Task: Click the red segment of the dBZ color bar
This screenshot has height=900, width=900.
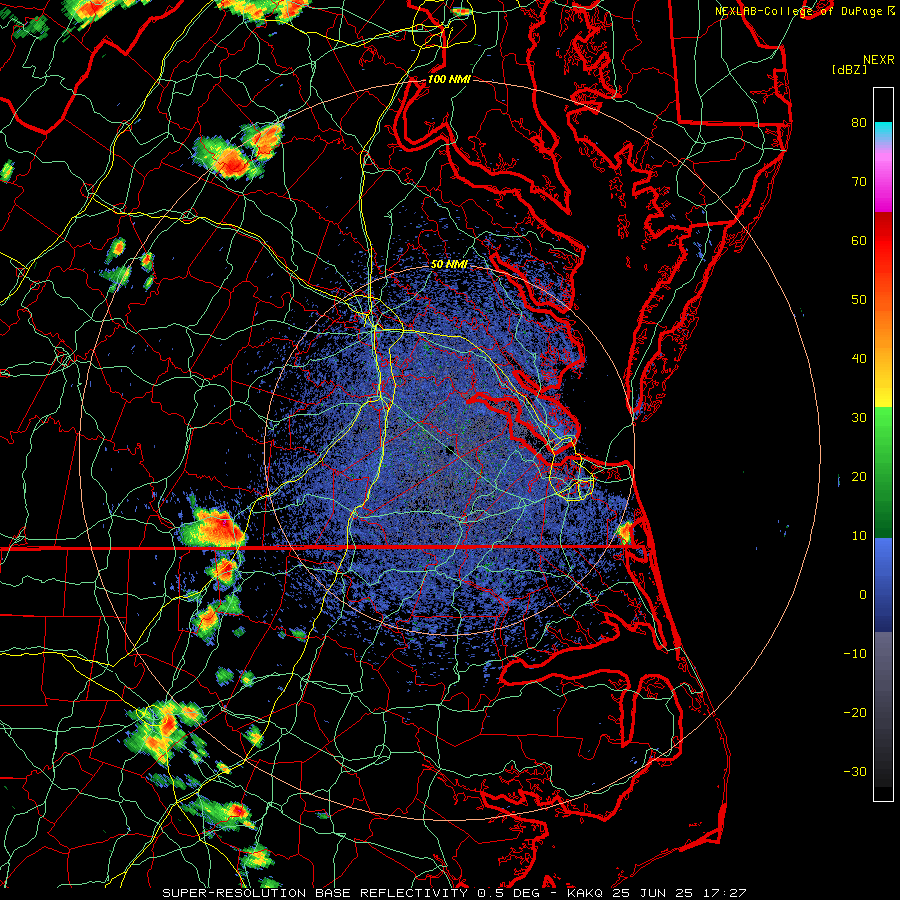Action: point(883,241)
